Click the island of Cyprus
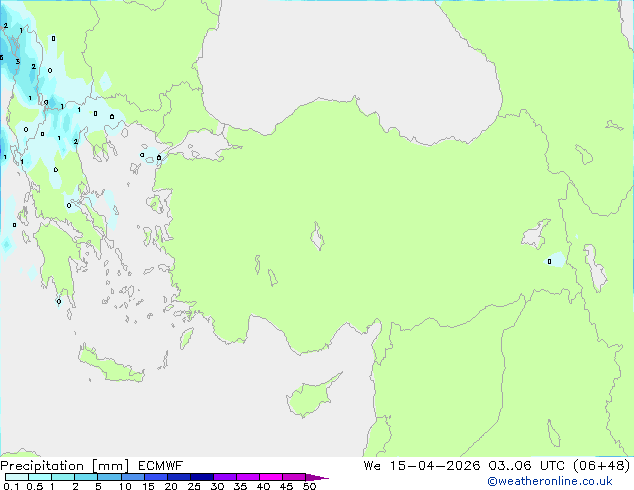 (x=311, y=397)
